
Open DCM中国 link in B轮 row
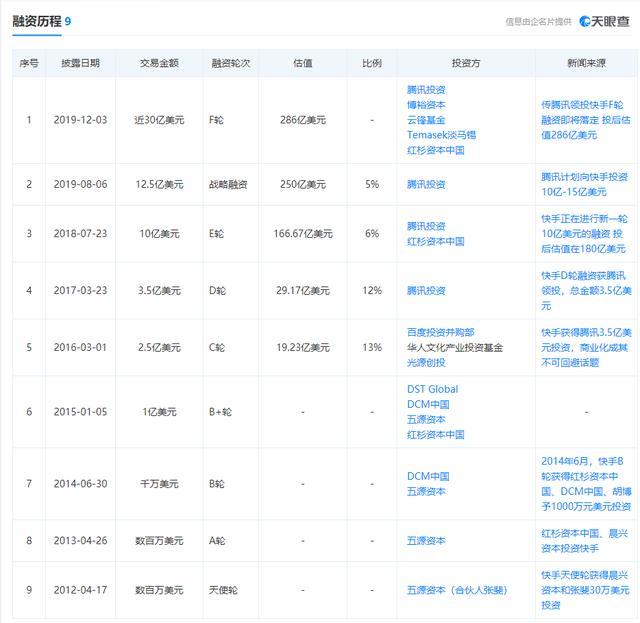[x=428, y=476]
